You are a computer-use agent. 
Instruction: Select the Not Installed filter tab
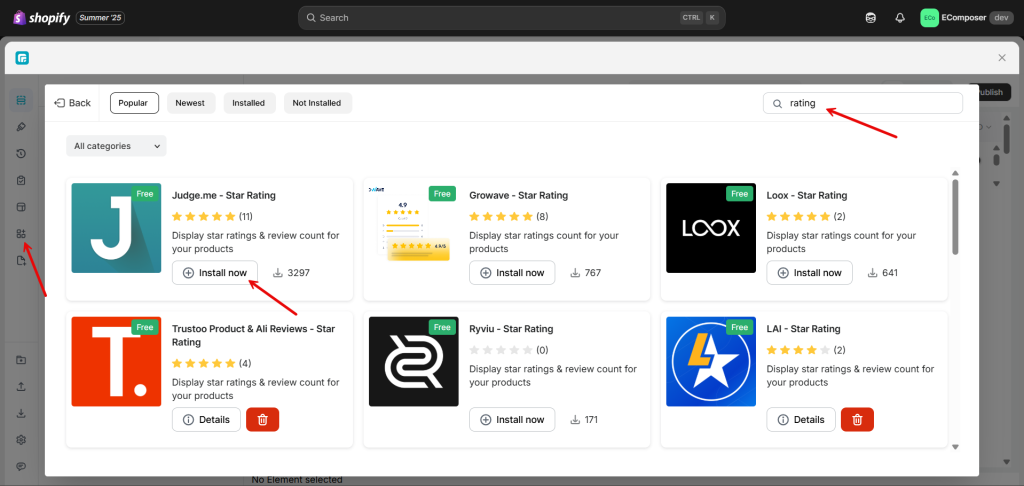[x=317, y=103]
